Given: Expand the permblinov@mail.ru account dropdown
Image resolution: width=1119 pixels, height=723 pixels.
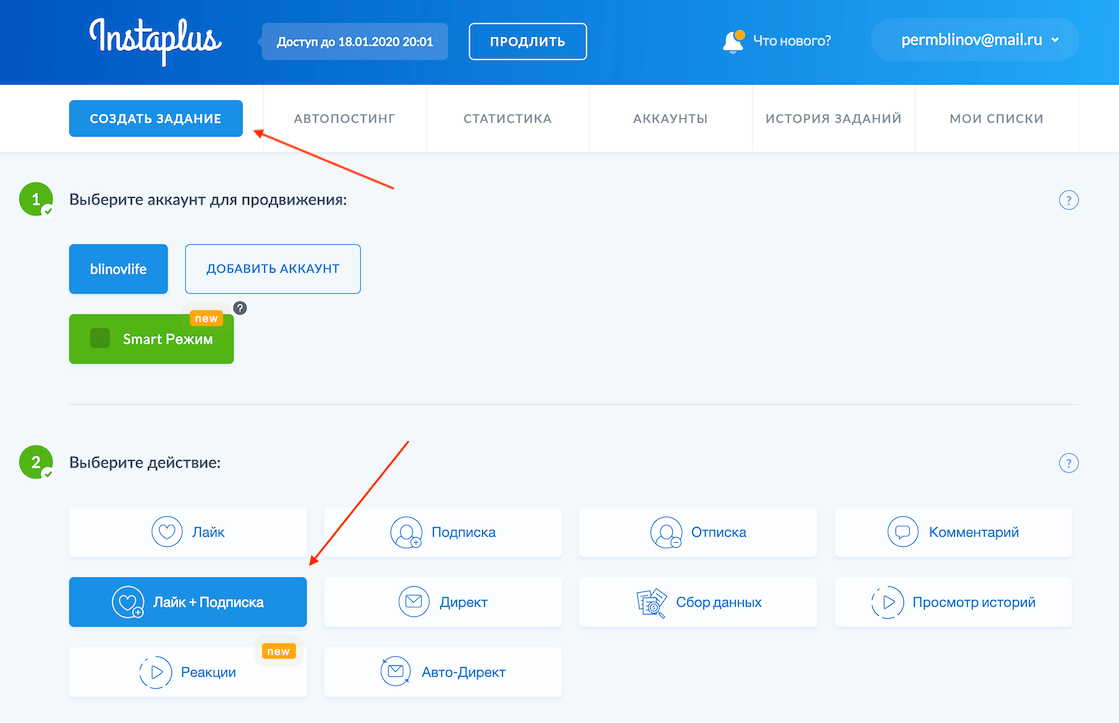Looking at the screenshot, I should click(975, 41).
